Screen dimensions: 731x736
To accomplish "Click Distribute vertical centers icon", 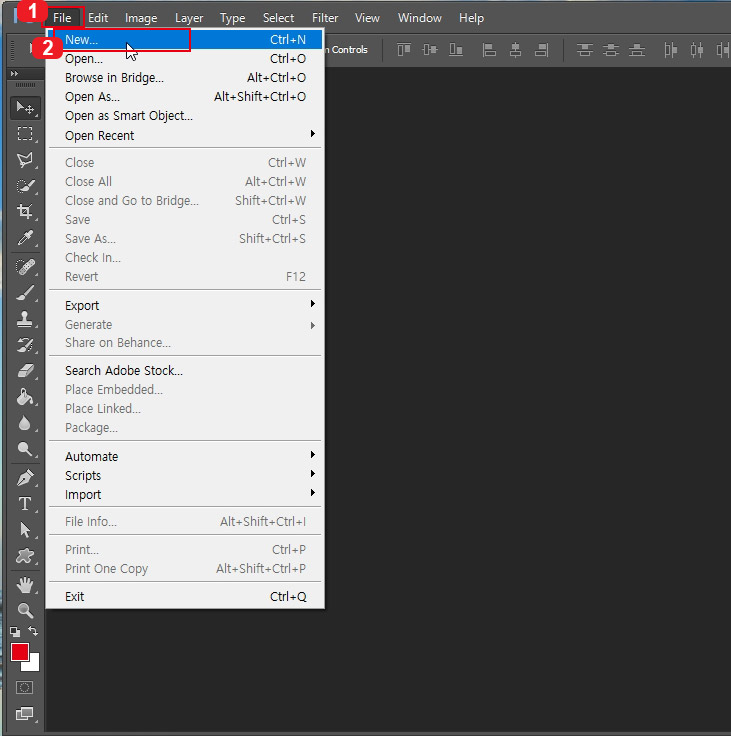I will [610, 49].
